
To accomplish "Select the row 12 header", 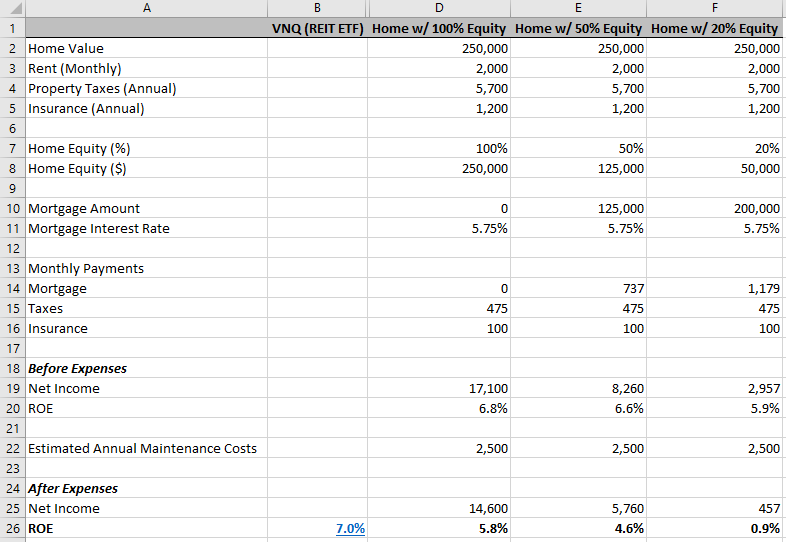I will click(x=13, y=248).
